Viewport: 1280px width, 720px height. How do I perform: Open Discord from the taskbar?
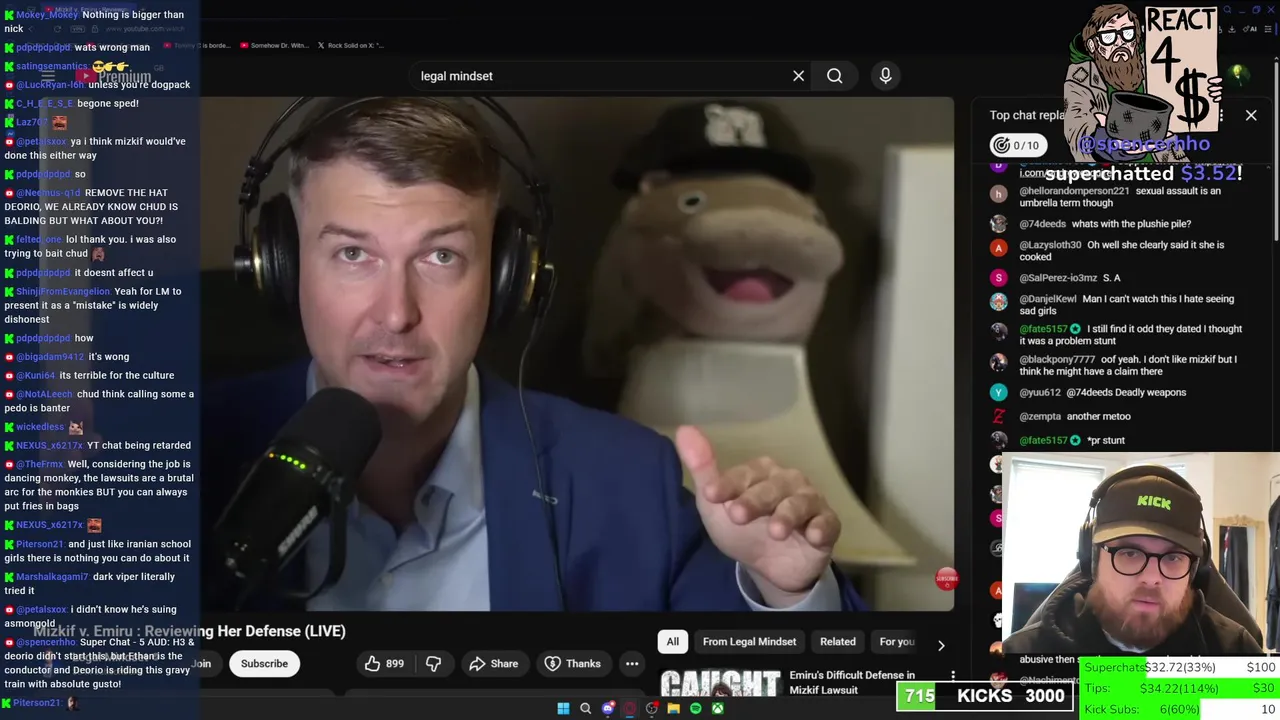tap(607, 709)
